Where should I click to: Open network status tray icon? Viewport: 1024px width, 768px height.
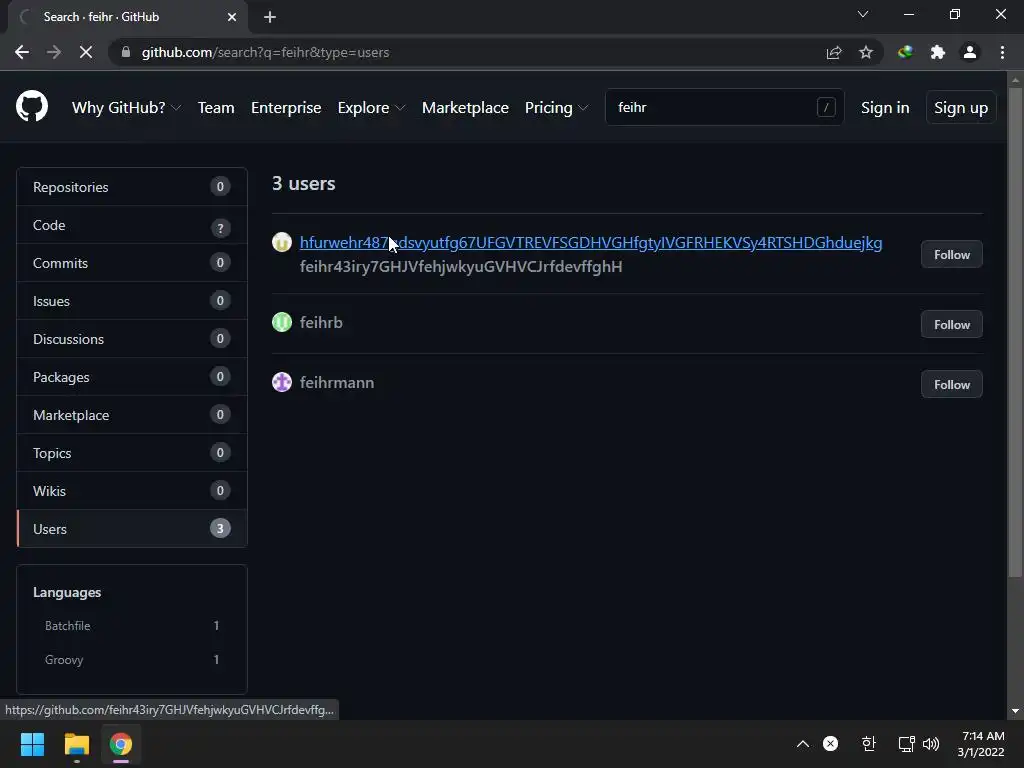[906, 744]
